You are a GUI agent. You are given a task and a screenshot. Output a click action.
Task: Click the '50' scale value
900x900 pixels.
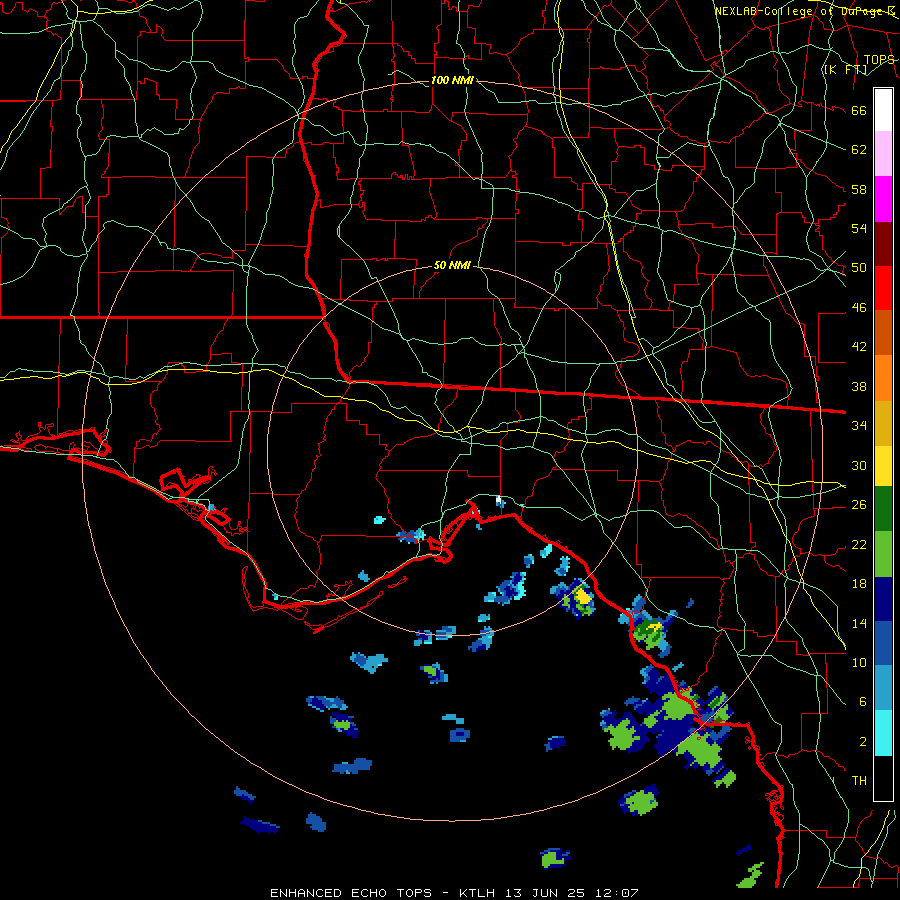tap(859, 268)
